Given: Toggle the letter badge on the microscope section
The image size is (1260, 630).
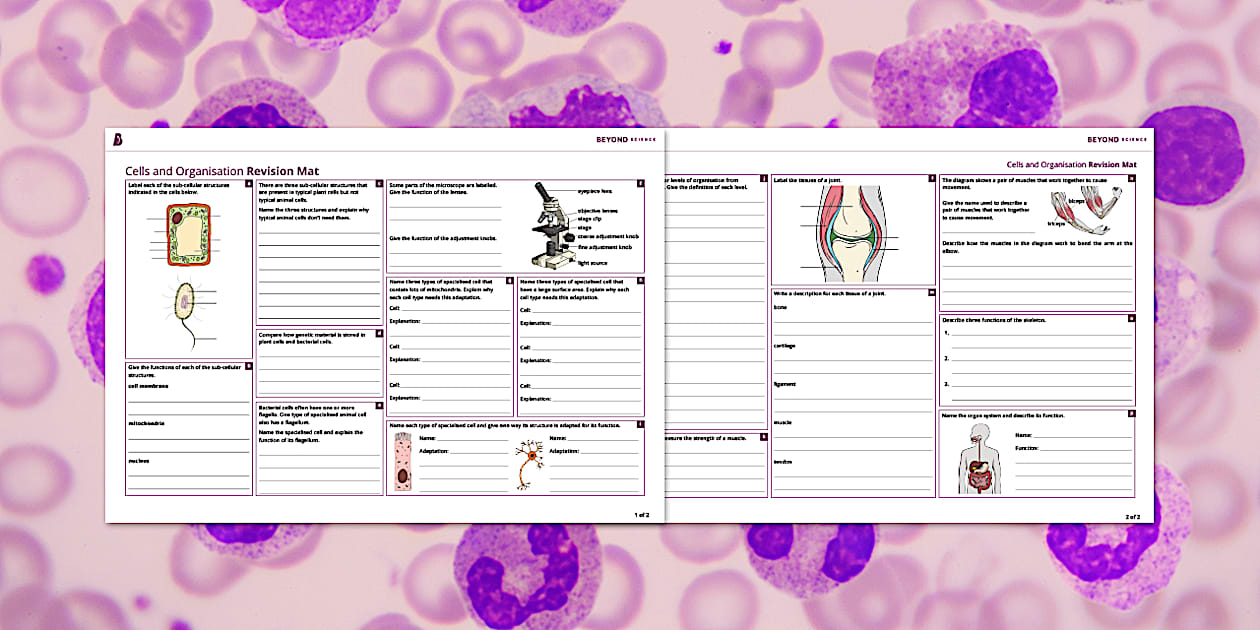Looking at the screenshot, I should pos(640,183).
